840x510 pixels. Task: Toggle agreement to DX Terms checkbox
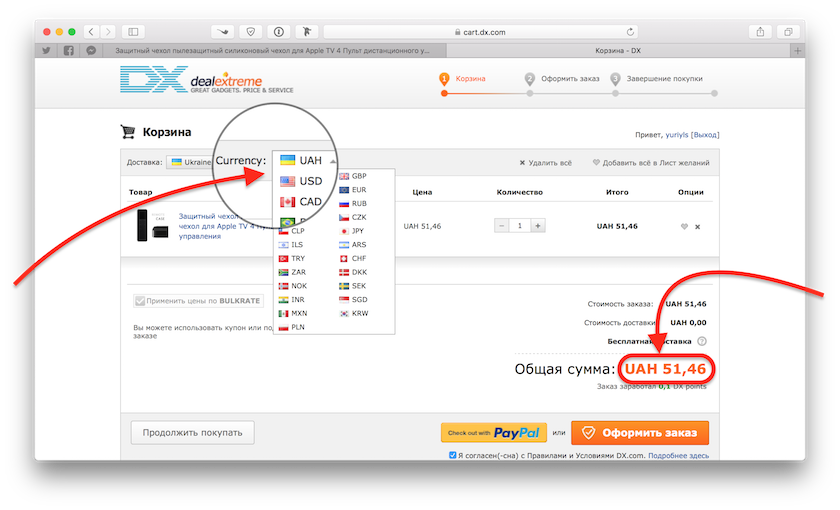[453, 455]
